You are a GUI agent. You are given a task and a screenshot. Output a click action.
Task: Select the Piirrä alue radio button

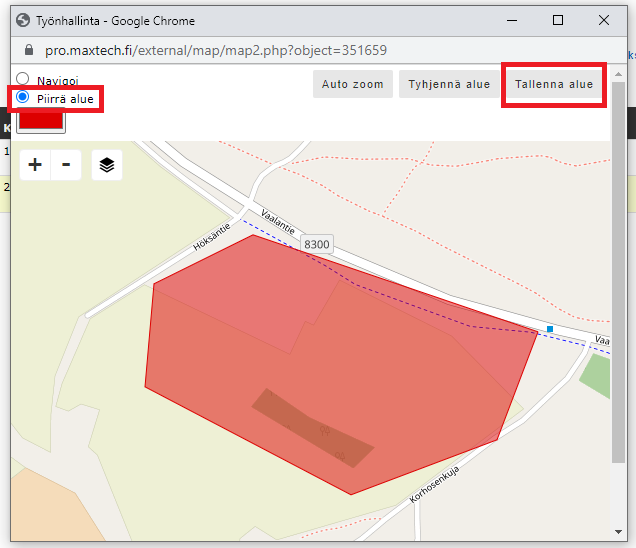pos(22,98)
